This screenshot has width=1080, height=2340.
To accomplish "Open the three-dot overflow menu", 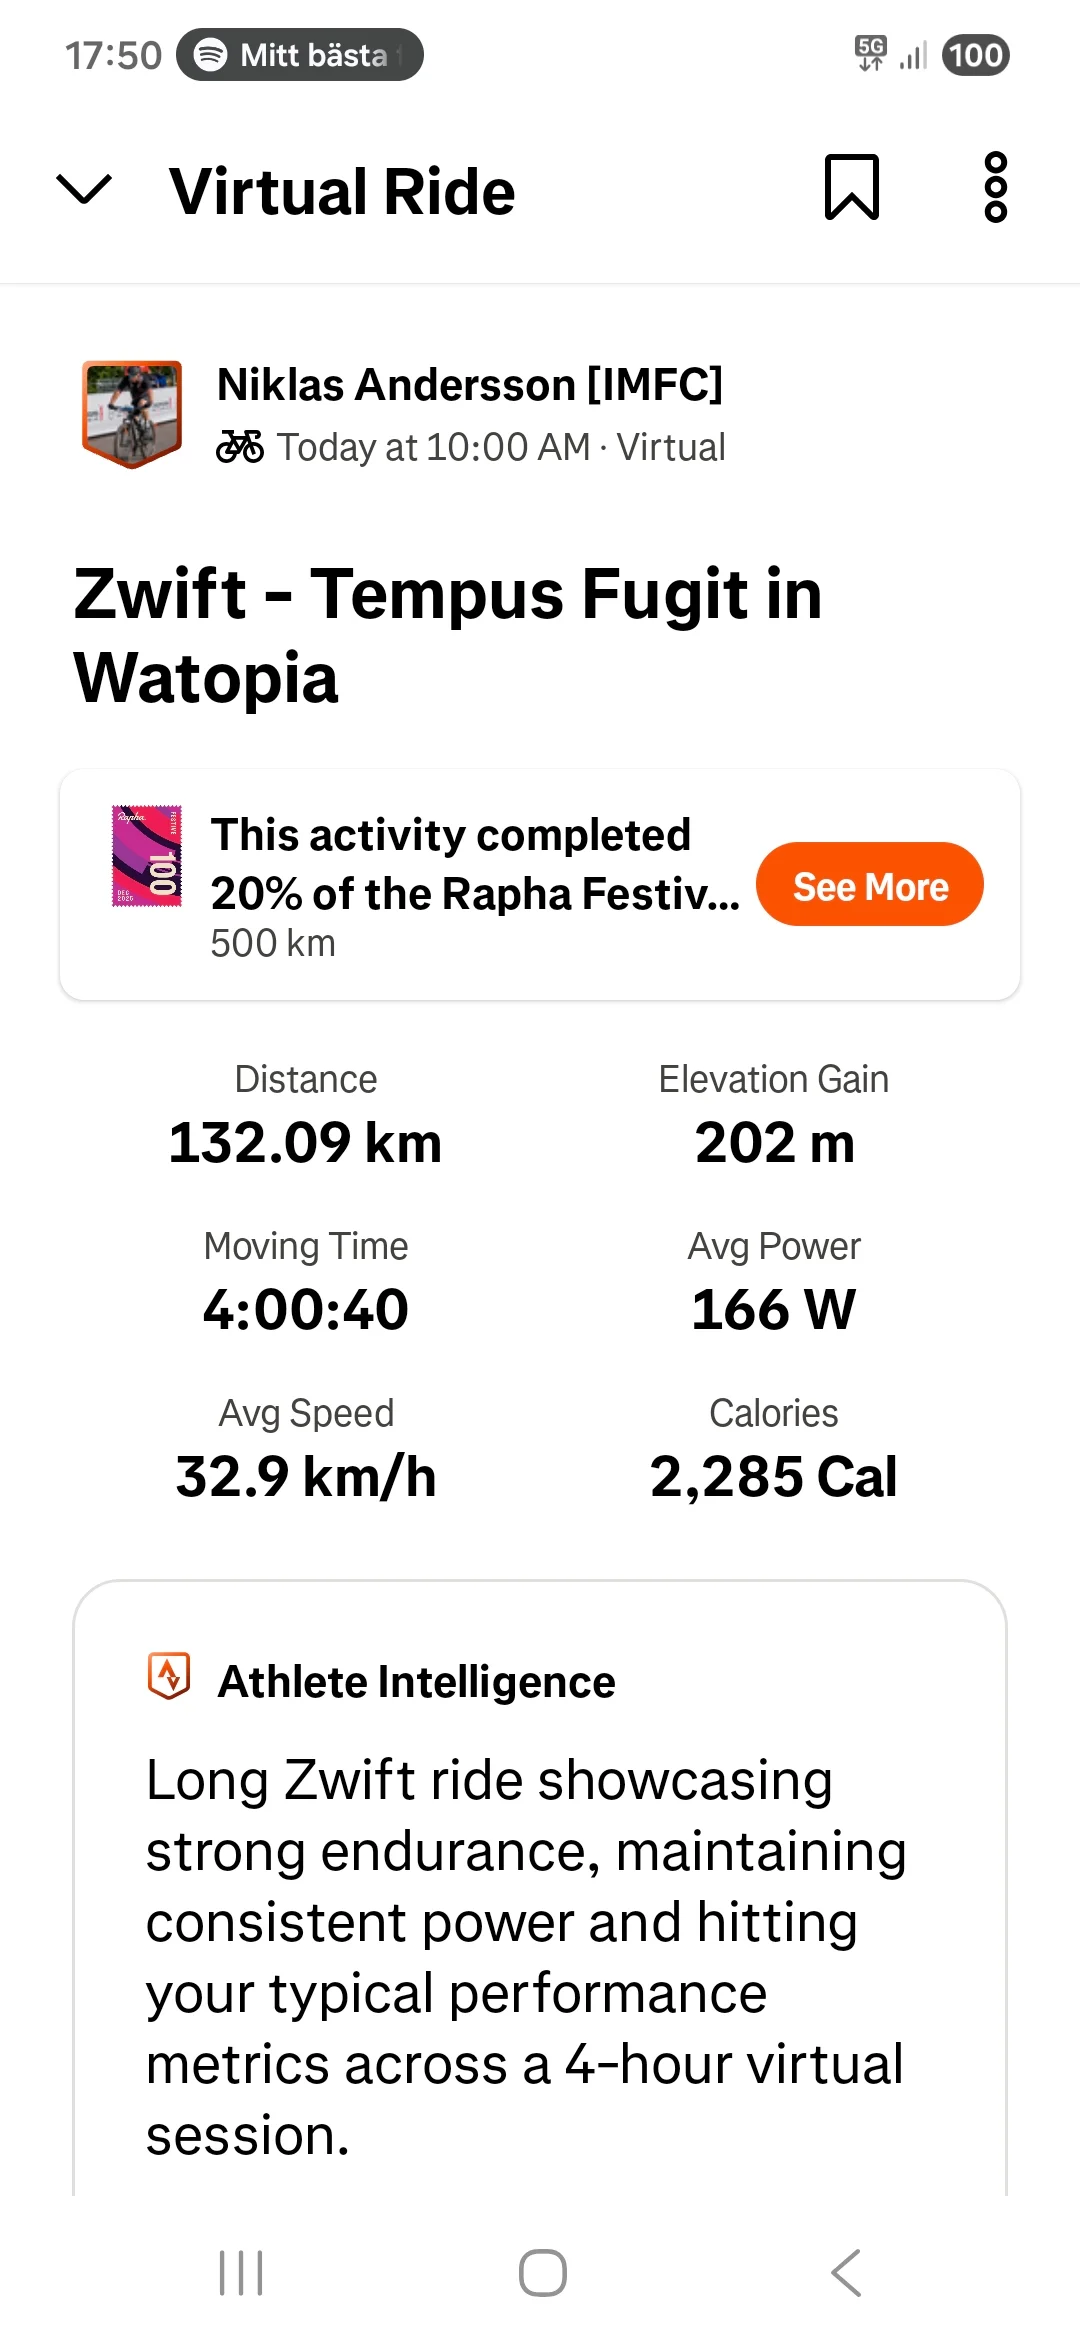I will (995, 187).
